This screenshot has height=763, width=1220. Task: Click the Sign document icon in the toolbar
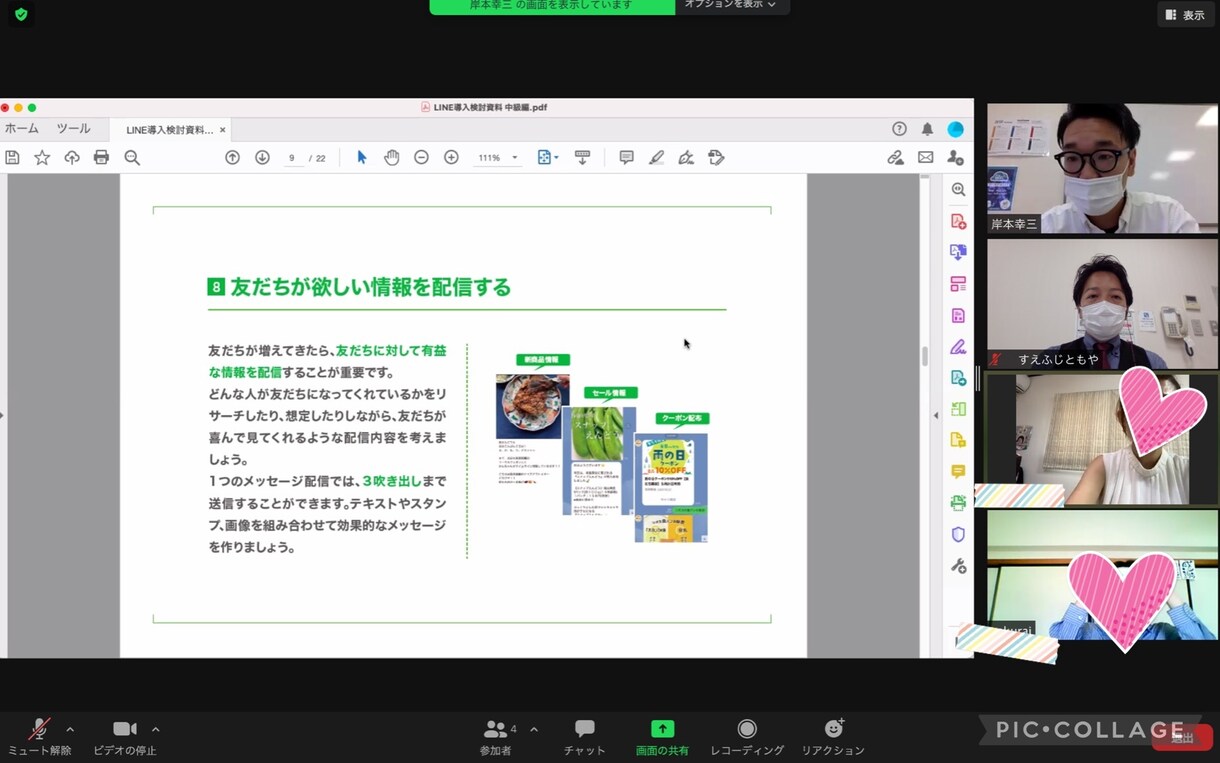click(686, 158)
